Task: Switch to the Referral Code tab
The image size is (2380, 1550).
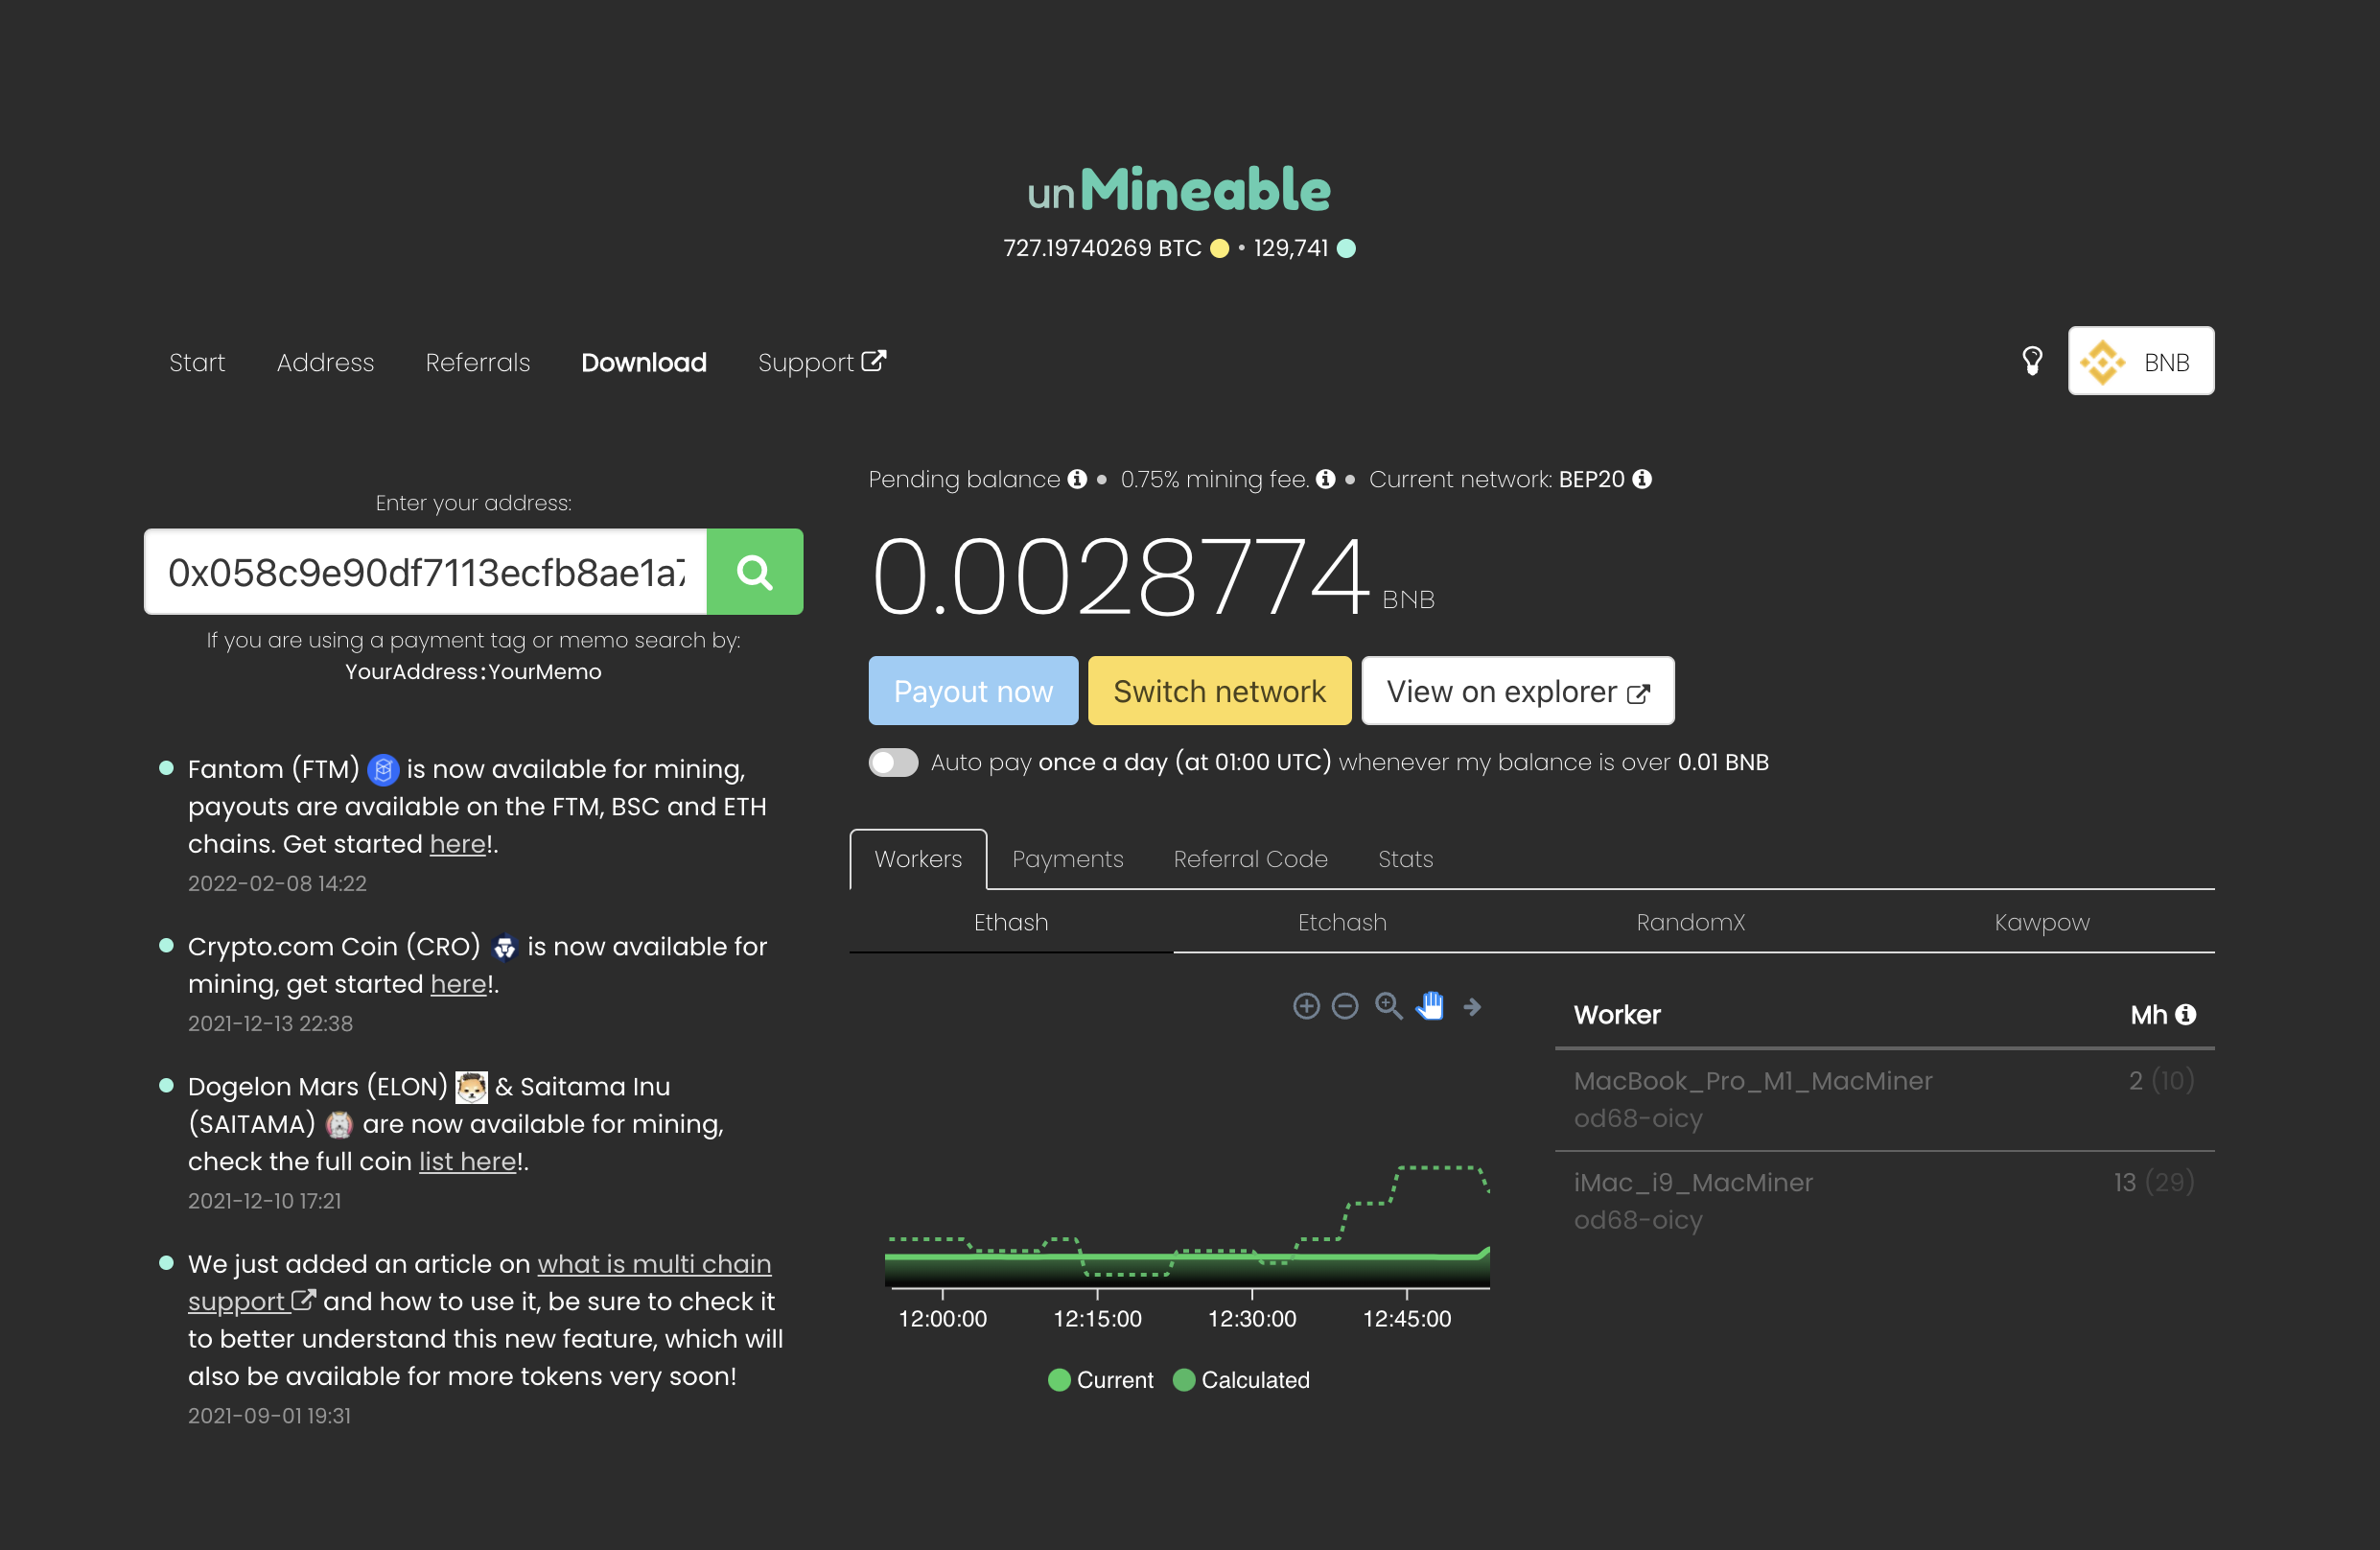Action: [x=1250, y=859]
